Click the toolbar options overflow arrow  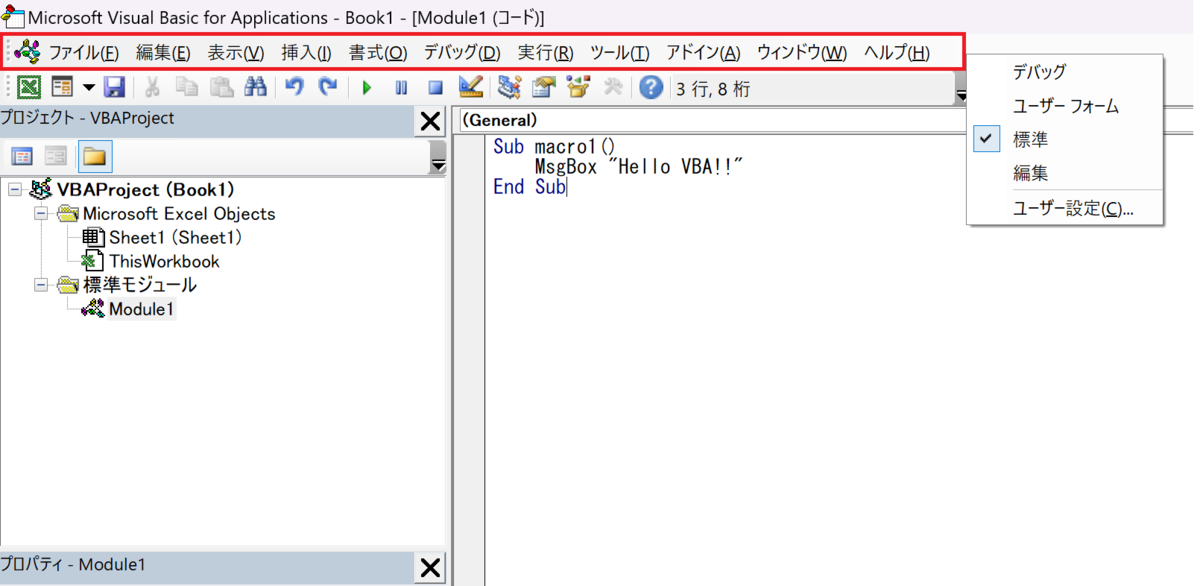(x=960, y=96)
